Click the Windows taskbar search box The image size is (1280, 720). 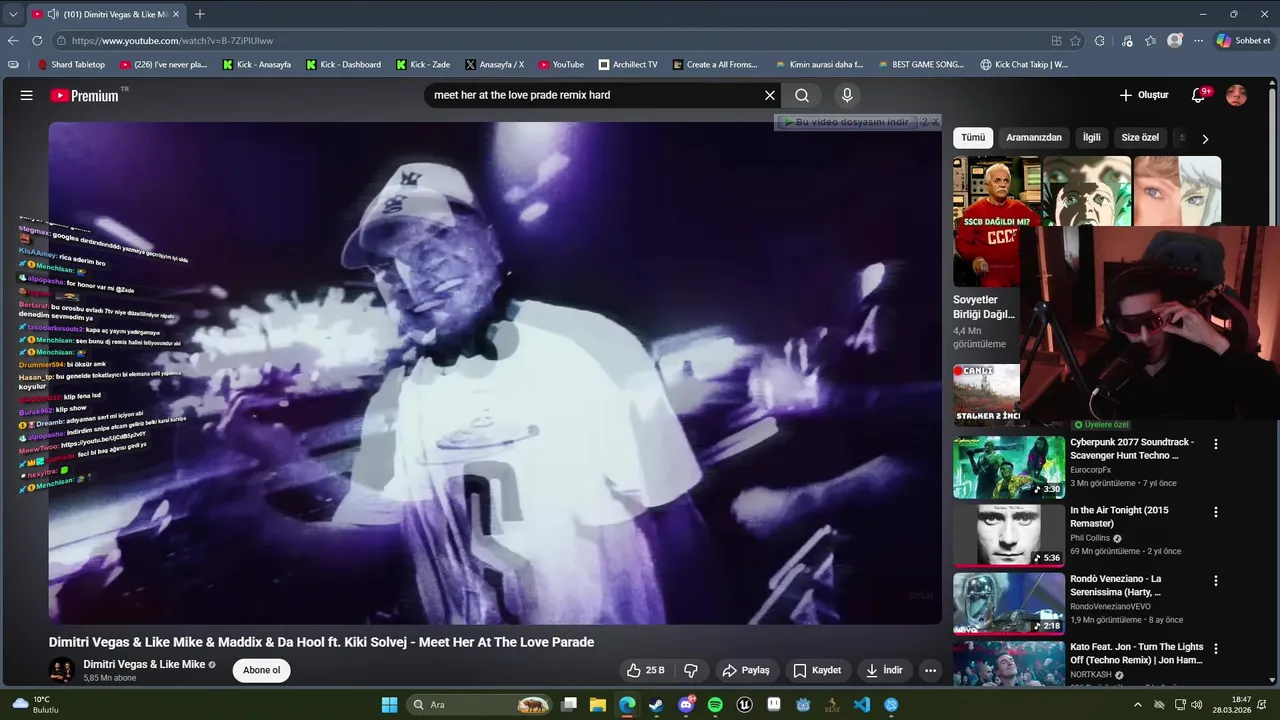click(x=481, y=705)
